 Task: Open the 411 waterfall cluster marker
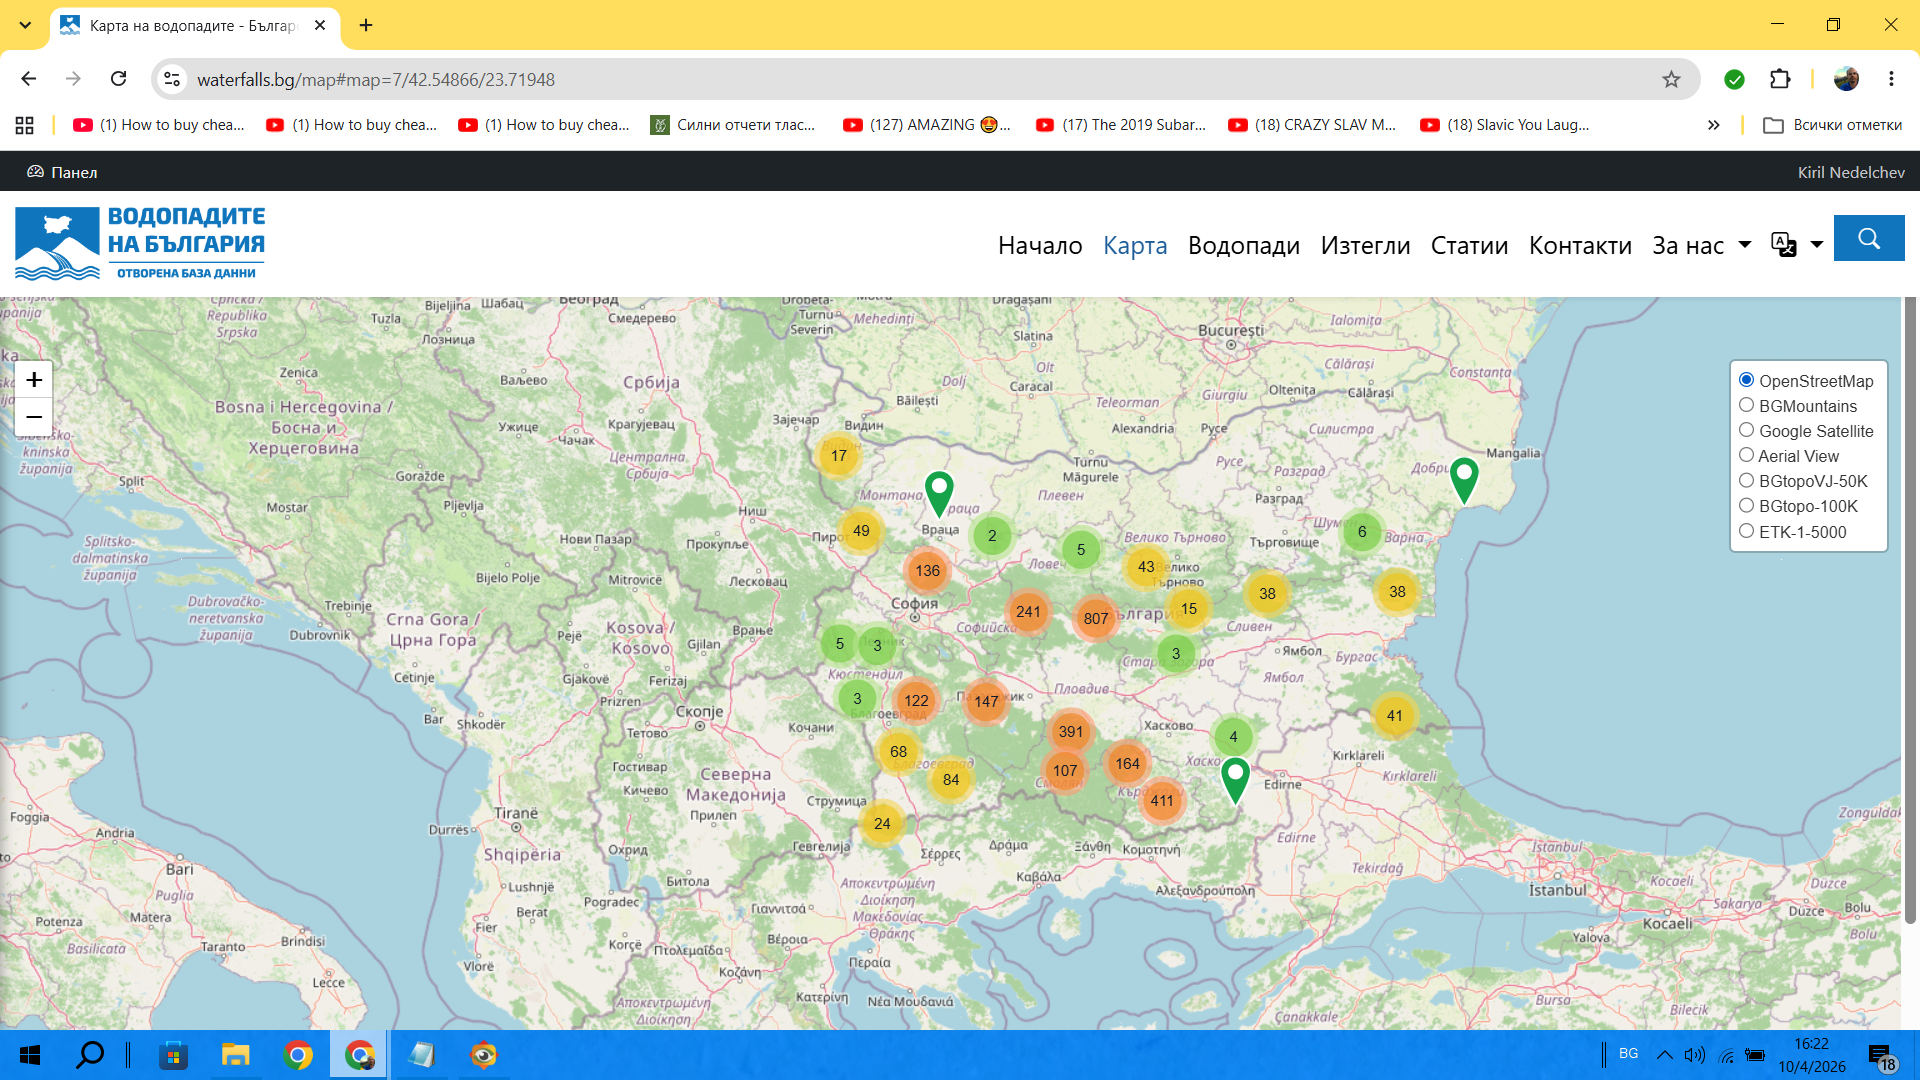(x=1162, y=800)
